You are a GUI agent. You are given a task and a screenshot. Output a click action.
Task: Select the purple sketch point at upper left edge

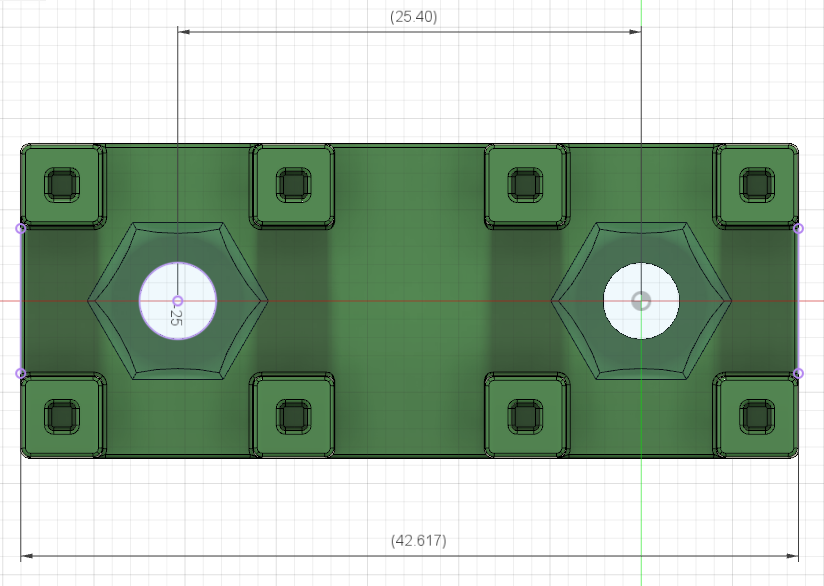[21, 229]
